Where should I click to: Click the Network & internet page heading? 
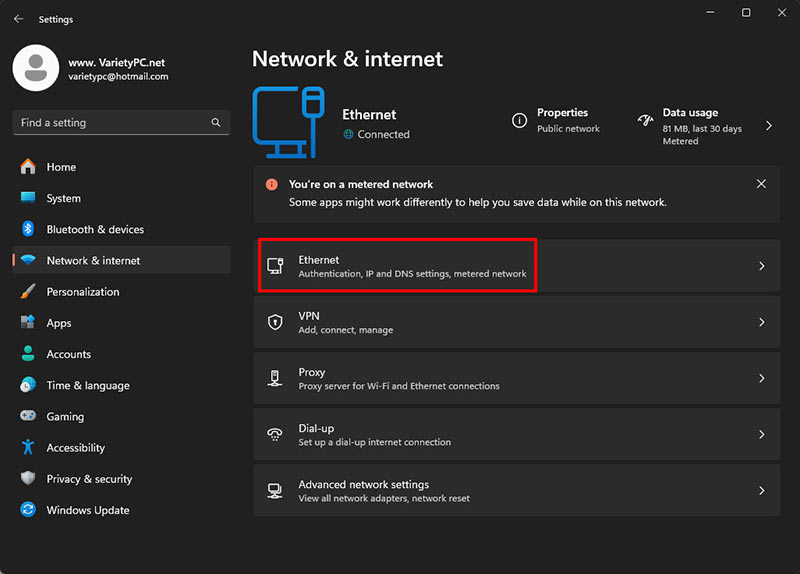(347, 59)
